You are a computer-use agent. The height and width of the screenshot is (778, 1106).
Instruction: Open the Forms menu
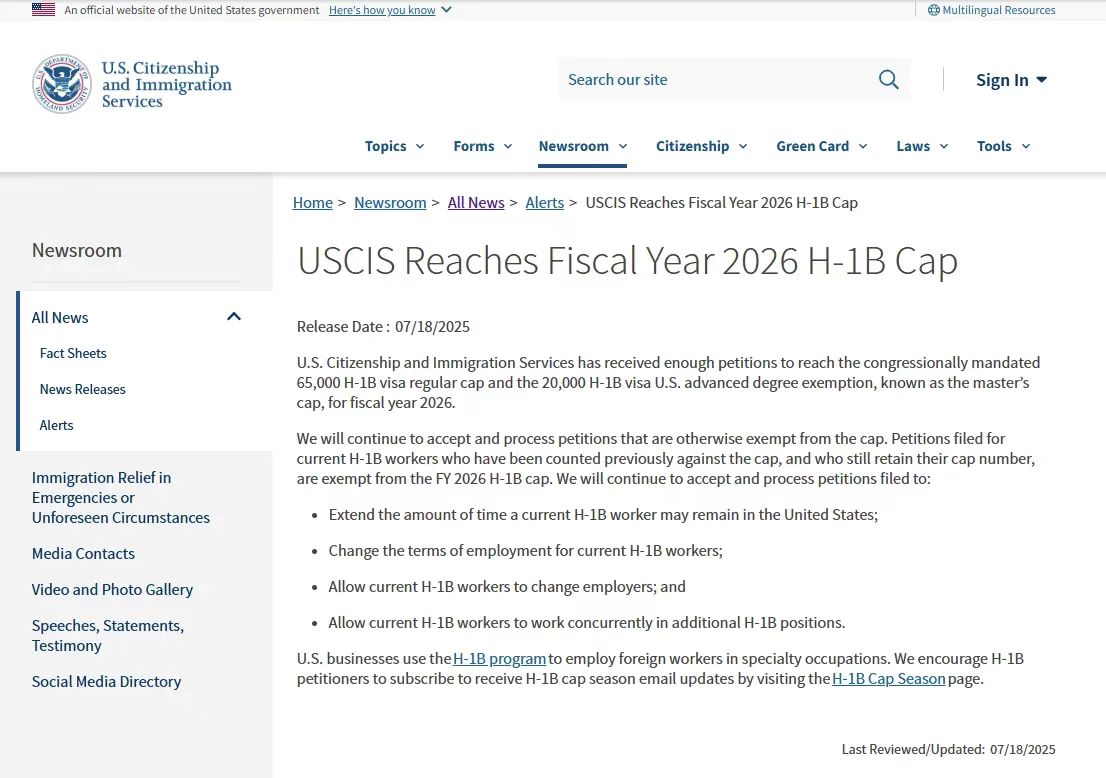(x=482, y=146)
